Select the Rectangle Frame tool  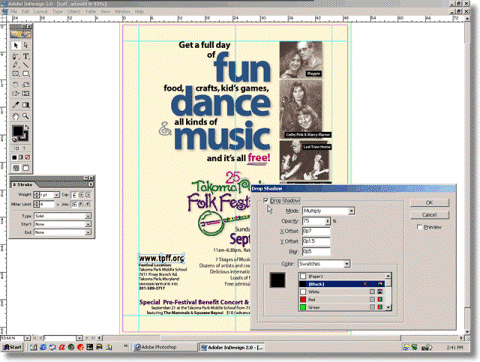point(16,74)
